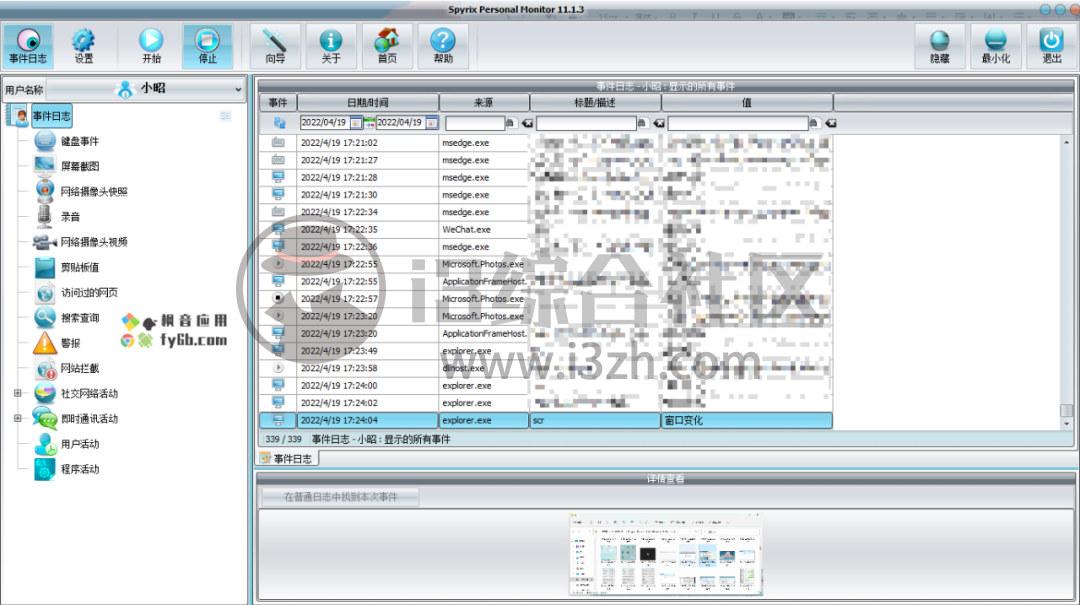Open 网络摄像头快照 in the sidebar
The image size is (1080, 605).
point(94,192)
